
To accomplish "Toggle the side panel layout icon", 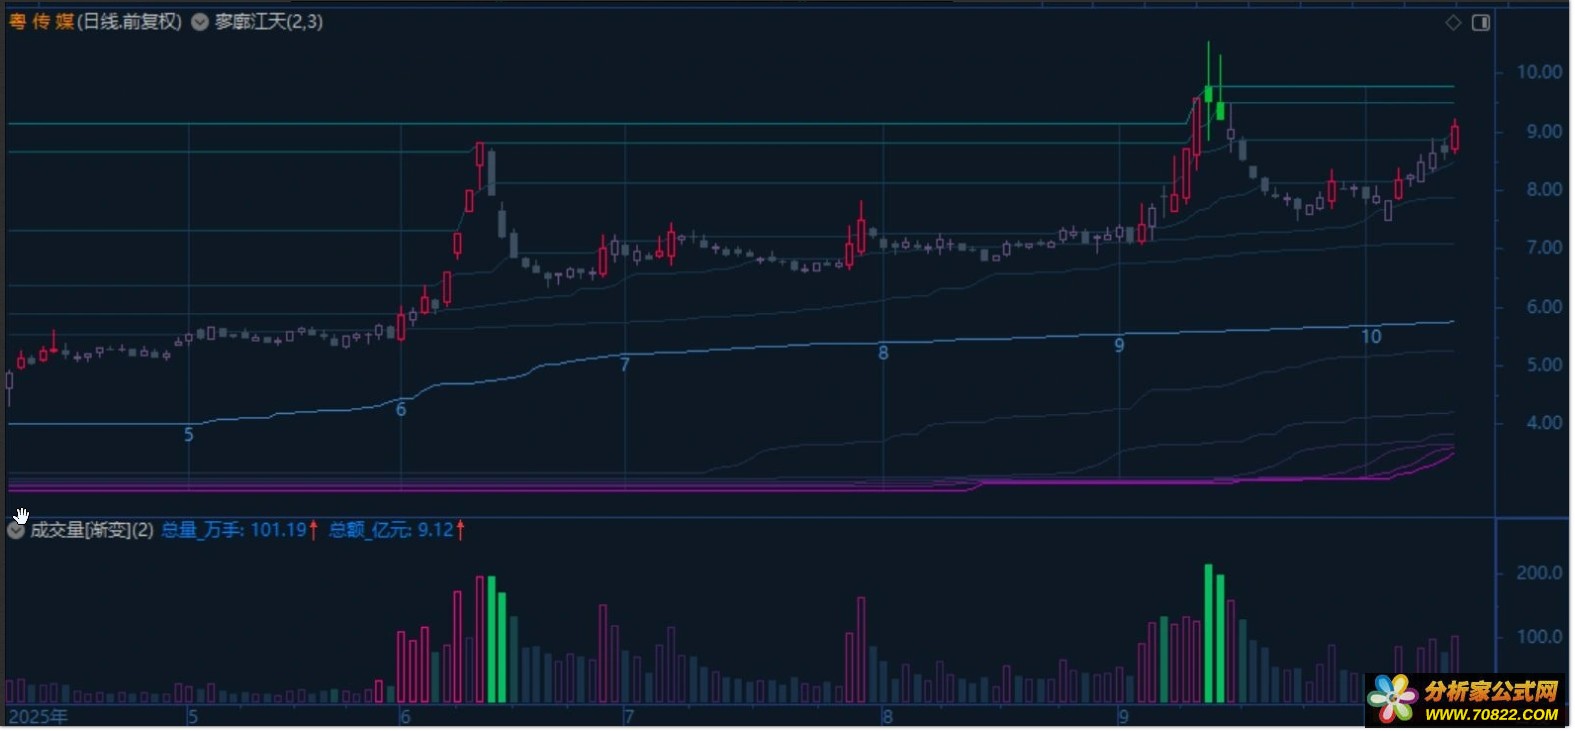I will (1481, 22).
